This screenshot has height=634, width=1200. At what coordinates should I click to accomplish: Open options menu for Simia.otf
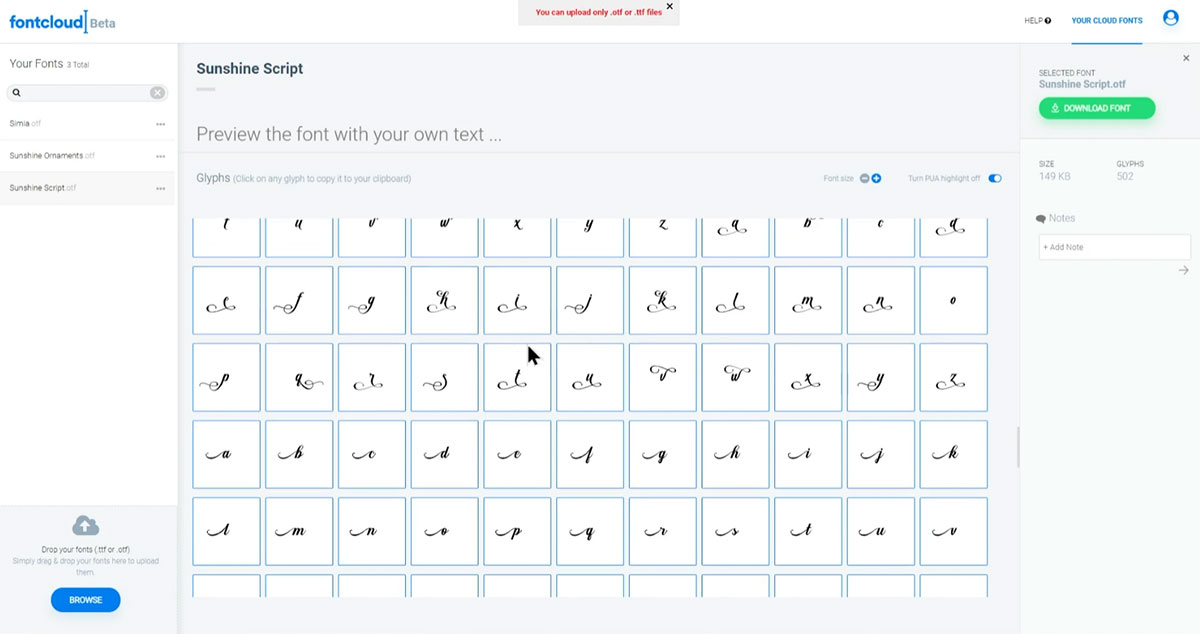[160, 124]
